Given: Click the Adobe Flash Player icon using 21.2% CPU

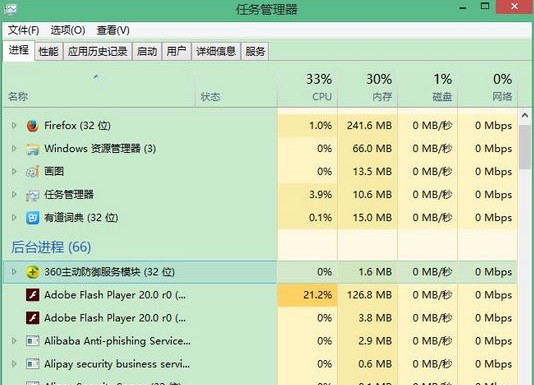Looking at the screenshot, I should (x=32, y=295).
